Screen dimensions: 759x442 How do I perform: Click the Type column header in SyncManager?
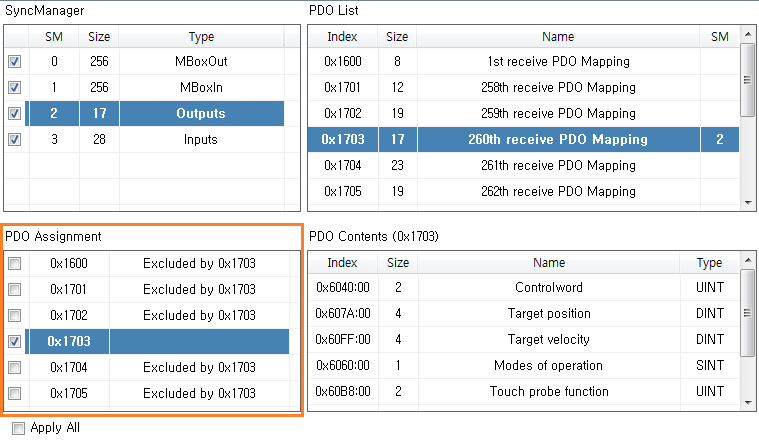pyautogui.click(x=201, y=37)
